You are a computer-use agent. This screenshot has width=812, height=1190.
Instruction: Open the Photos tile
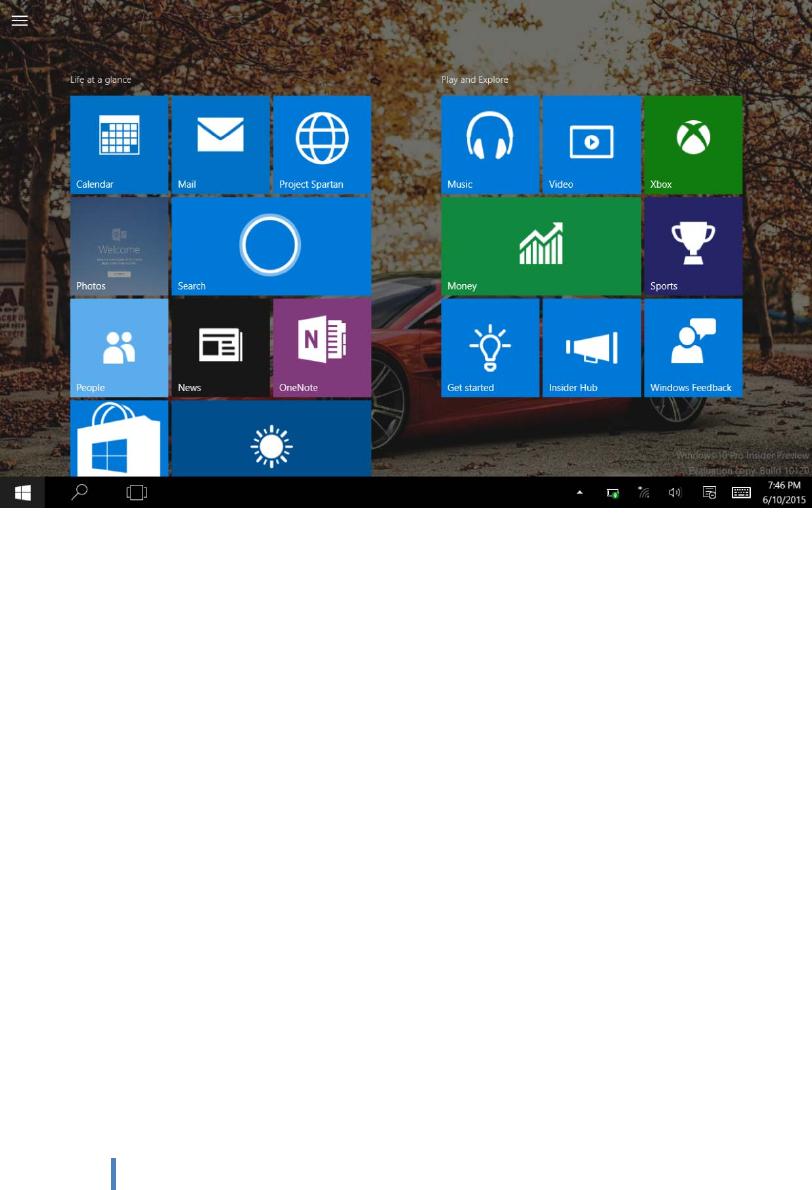point(119,246)
